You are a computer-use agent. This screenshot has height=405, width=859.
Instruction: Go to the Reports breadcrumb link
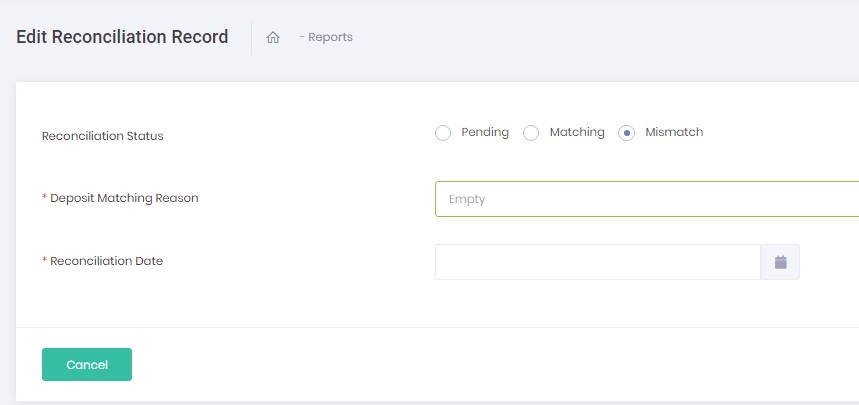[330, 37]
